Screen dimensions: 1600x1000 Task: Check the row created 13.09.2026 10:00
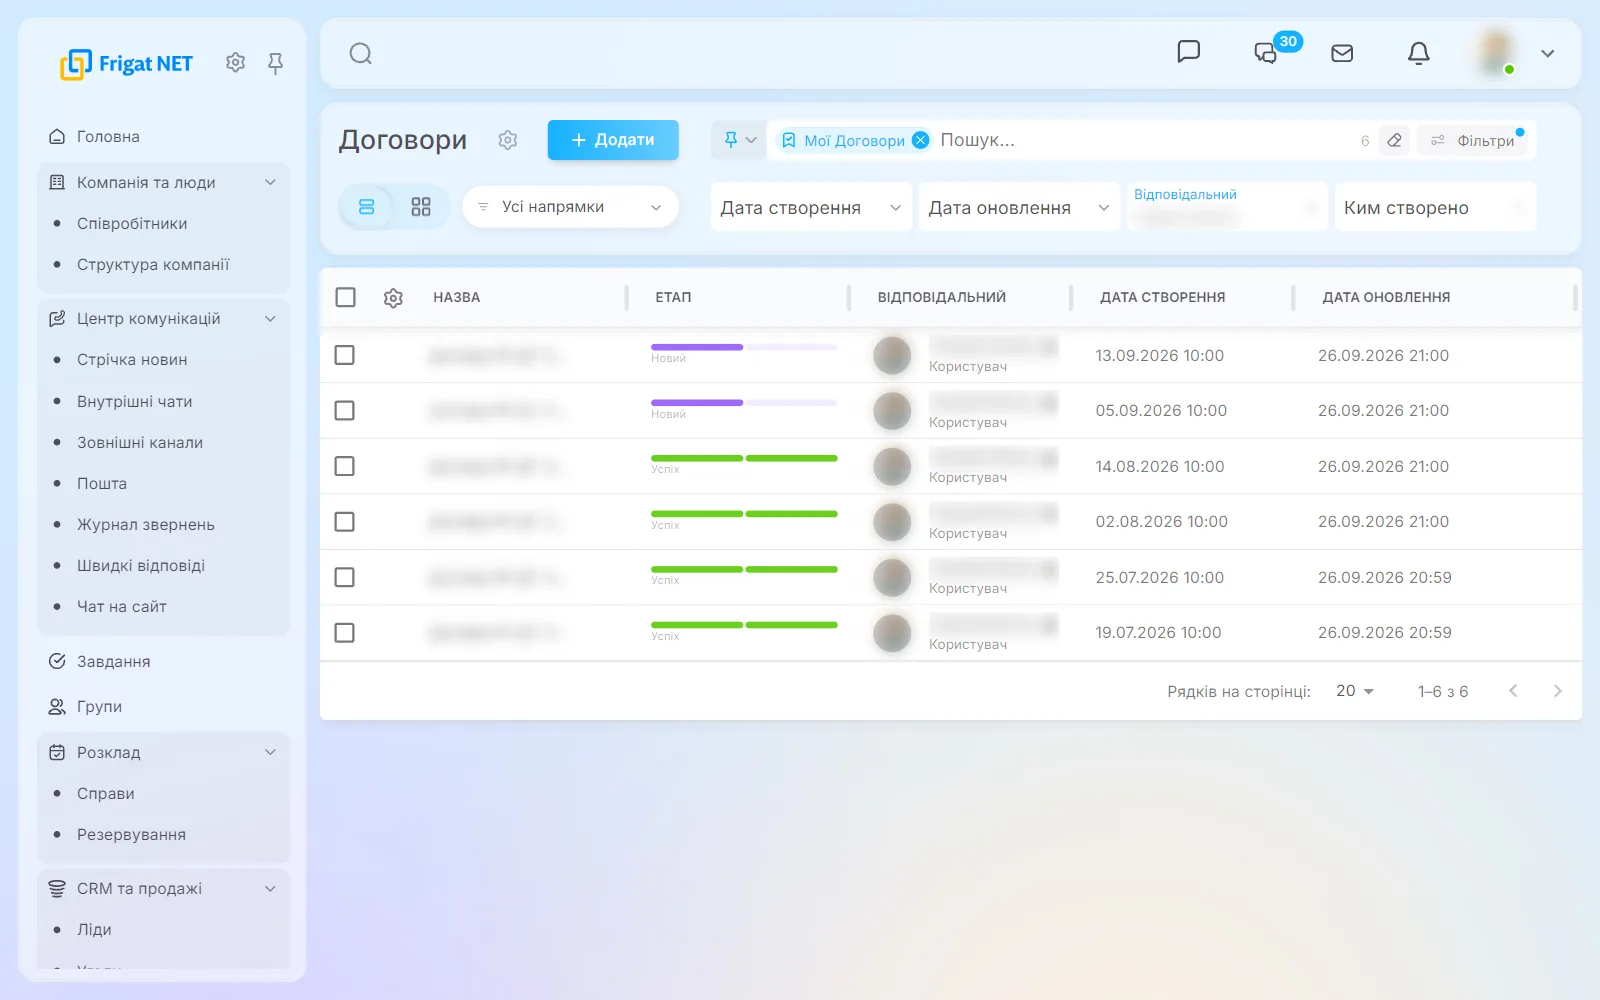pyautogui.click(x=344, y=355)
